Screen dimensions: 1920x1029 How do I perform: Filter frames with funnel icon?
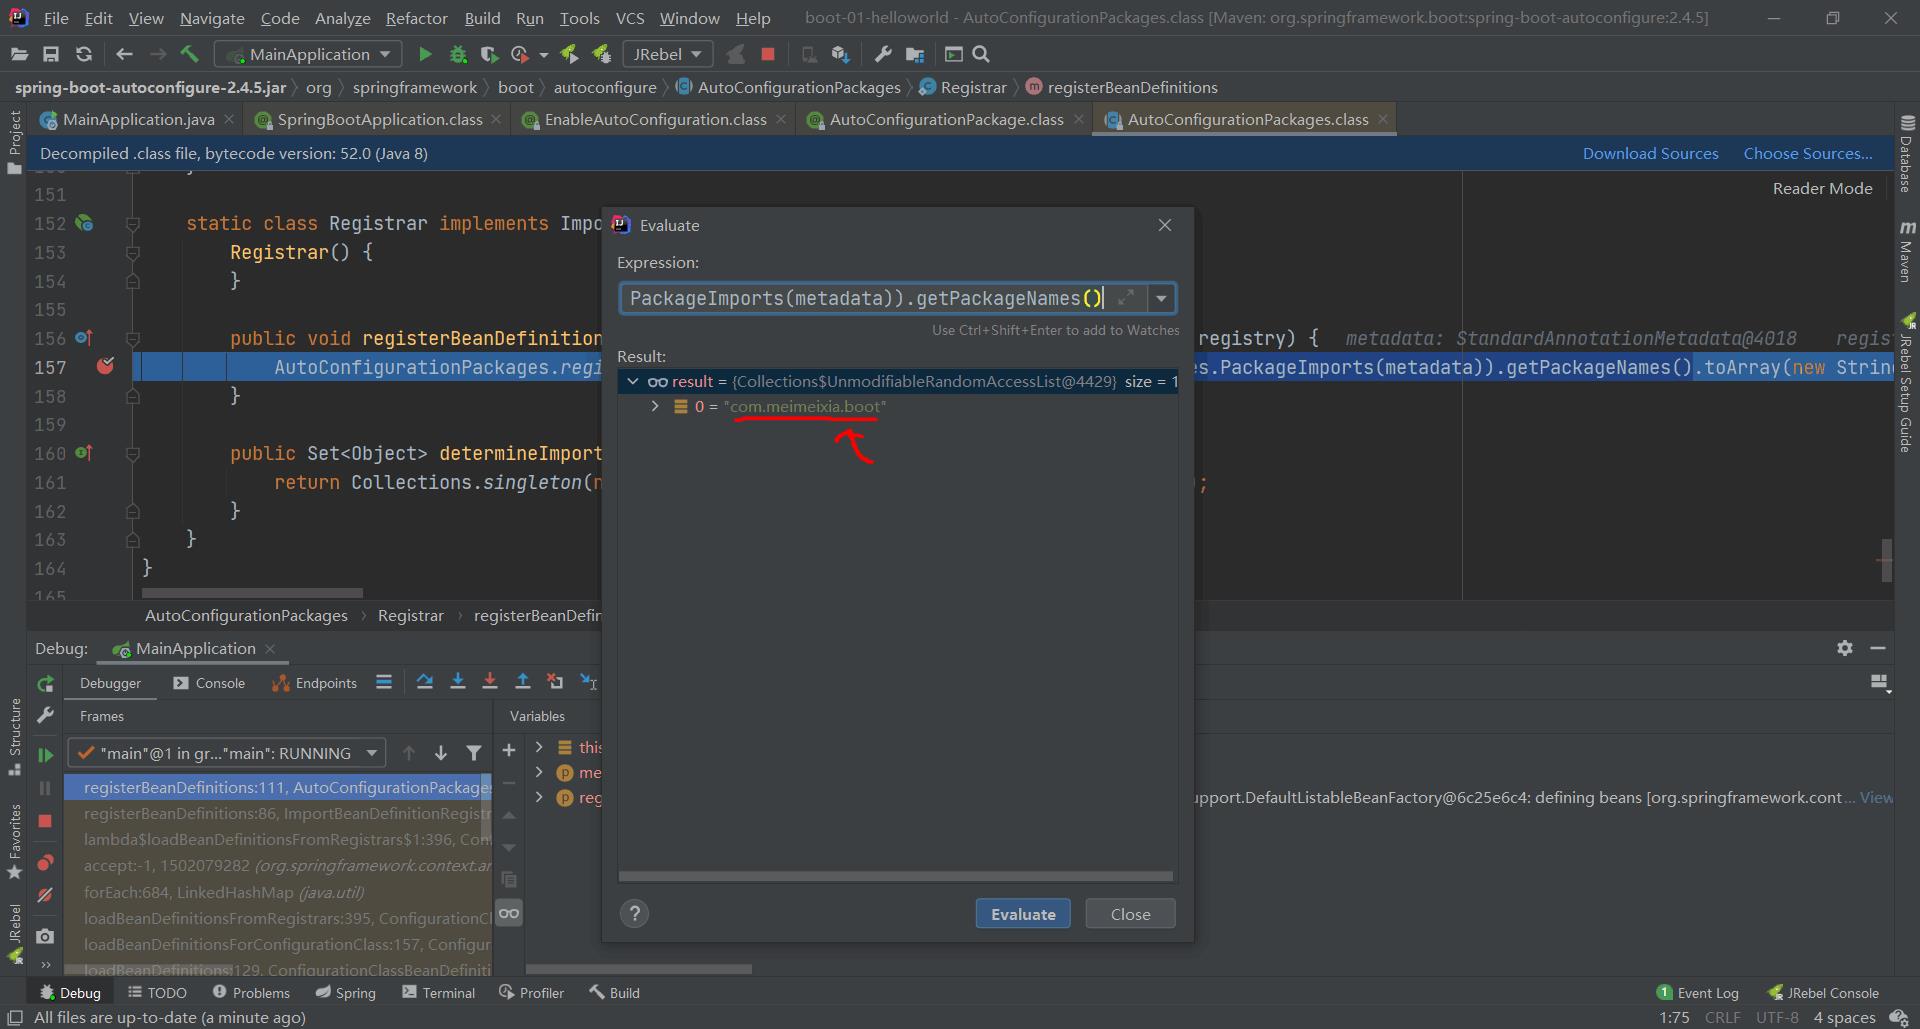474,753
